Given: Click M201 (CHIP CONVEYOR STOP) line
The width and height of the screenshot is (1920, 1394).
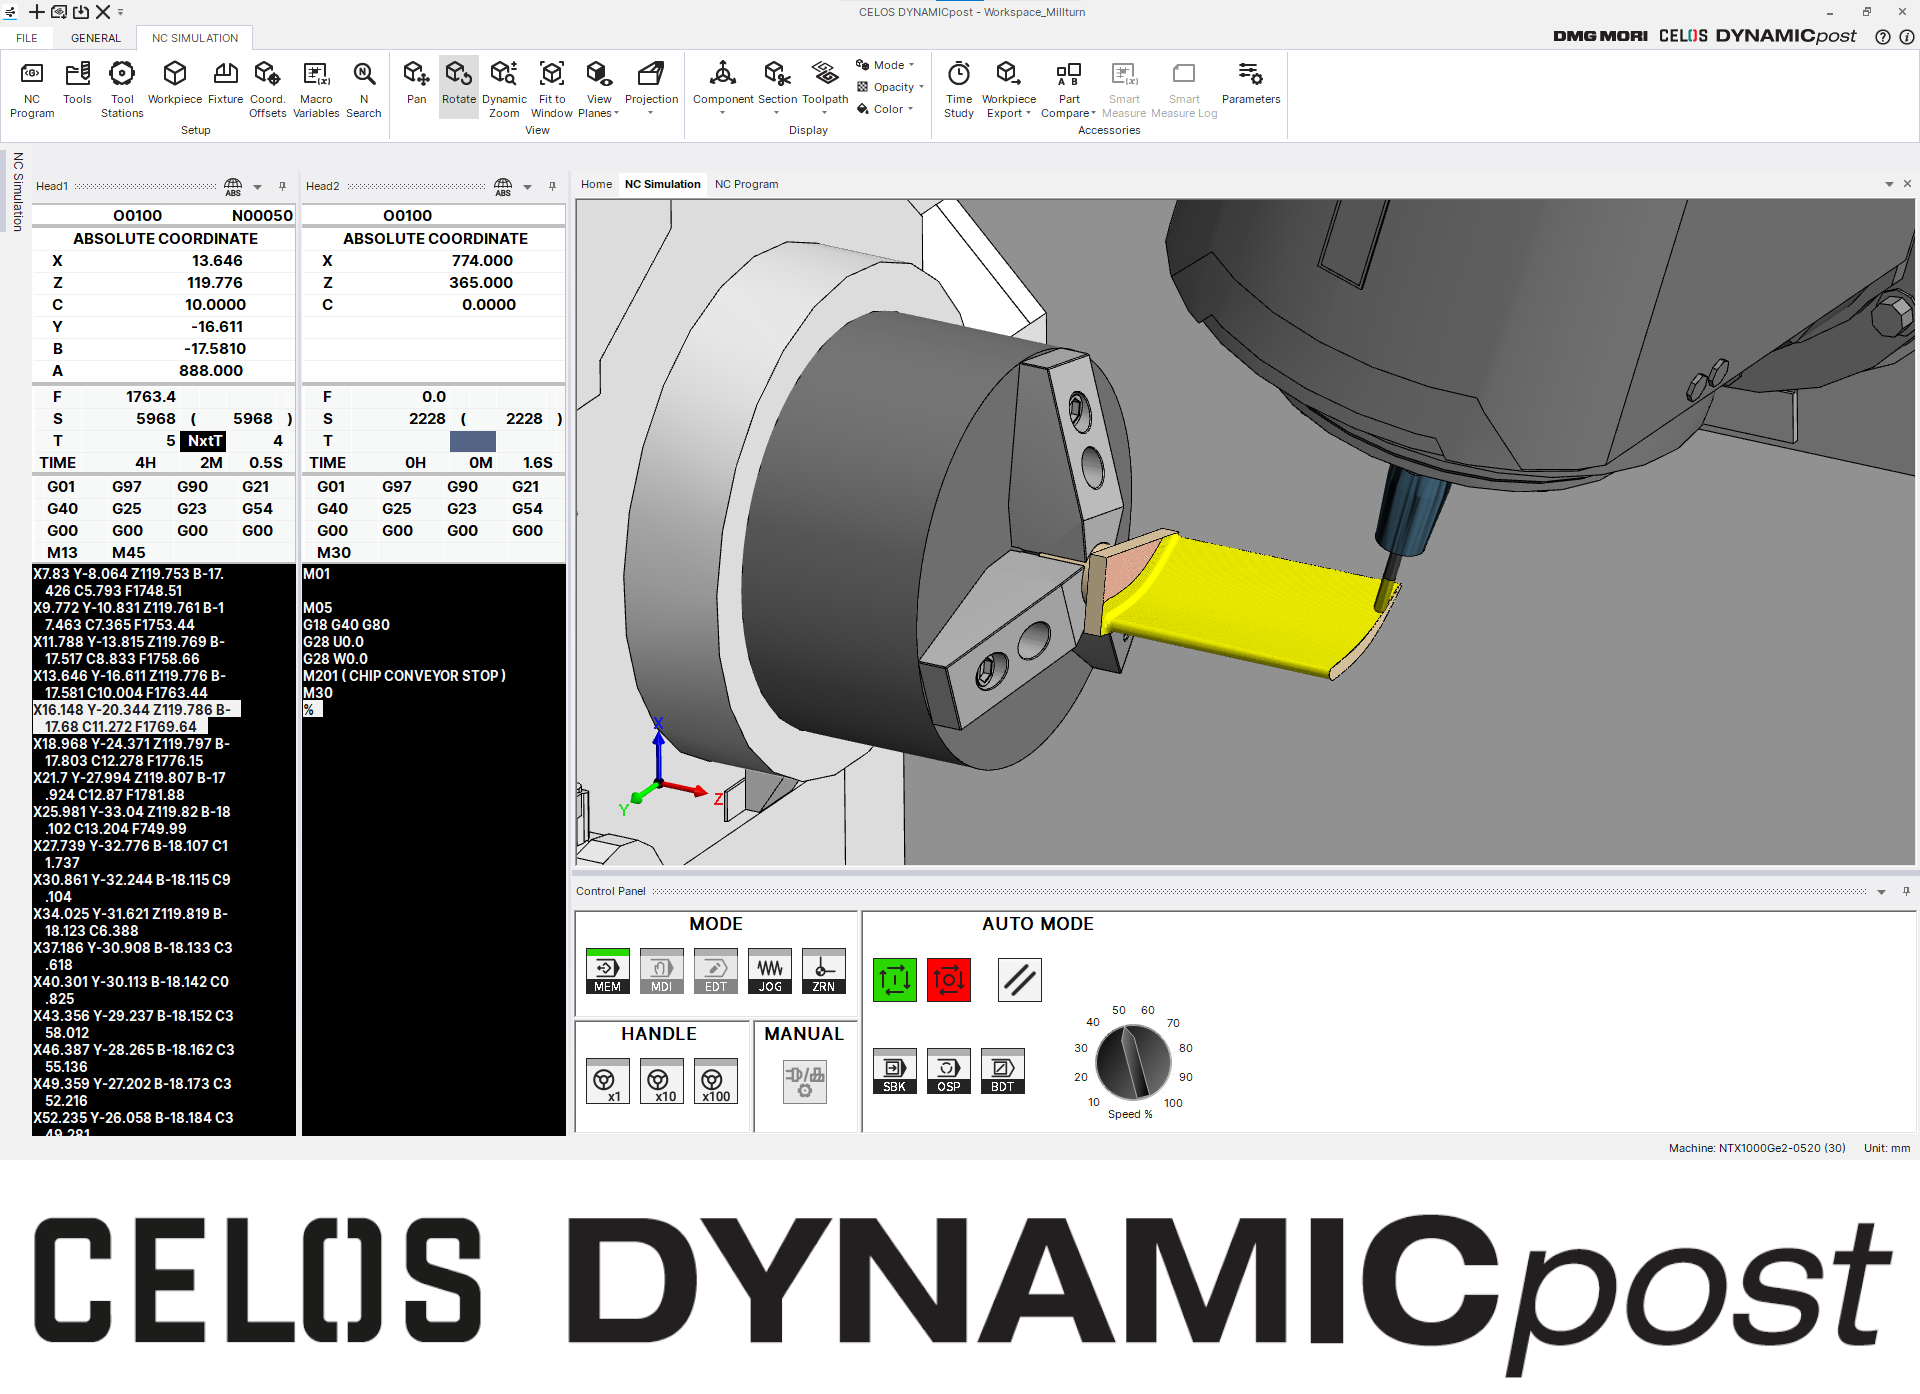Looking at the screenshot, I should click(x=405, y=676).
